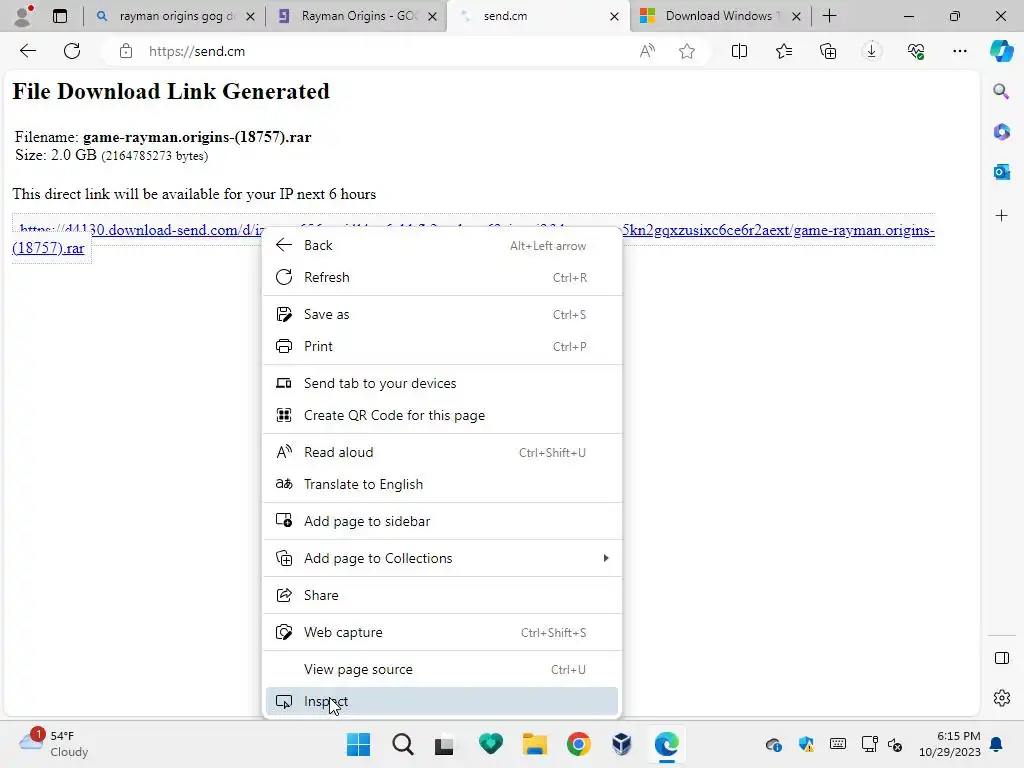Choose Read aloud in the context menu
Viewport: 1024px width, 768px height.
pos(442,453)
